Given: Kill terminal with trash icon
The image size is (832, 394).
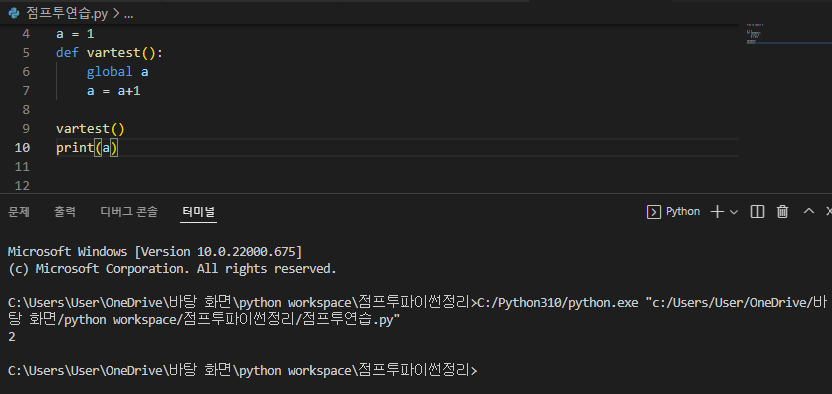Looking at the screenshot, I should [x=782, y=212].
